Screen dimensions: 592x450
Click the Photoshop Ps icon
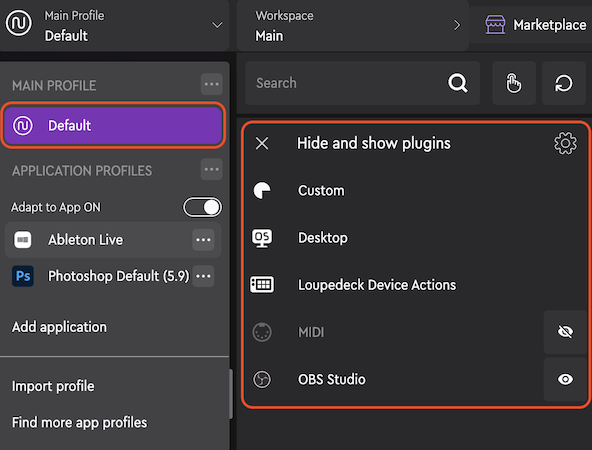point(23,276)
